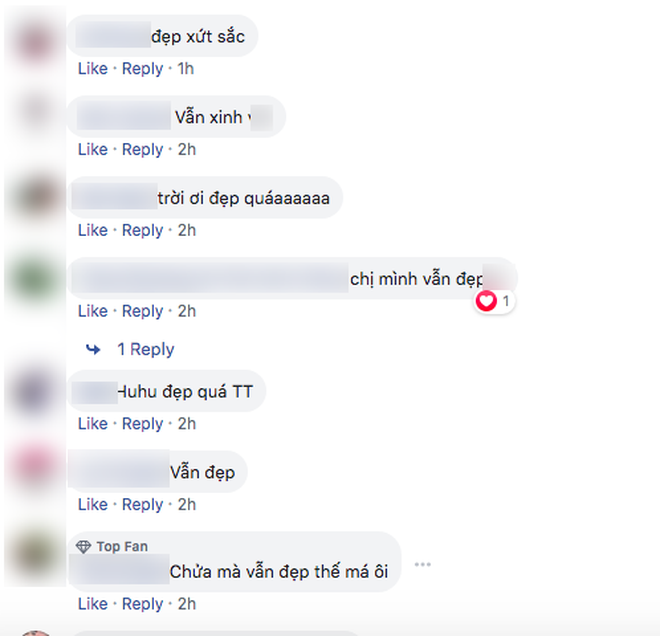
Task: Open the avatar of the Top Fan commenter
Action: (x=35, y=555)
